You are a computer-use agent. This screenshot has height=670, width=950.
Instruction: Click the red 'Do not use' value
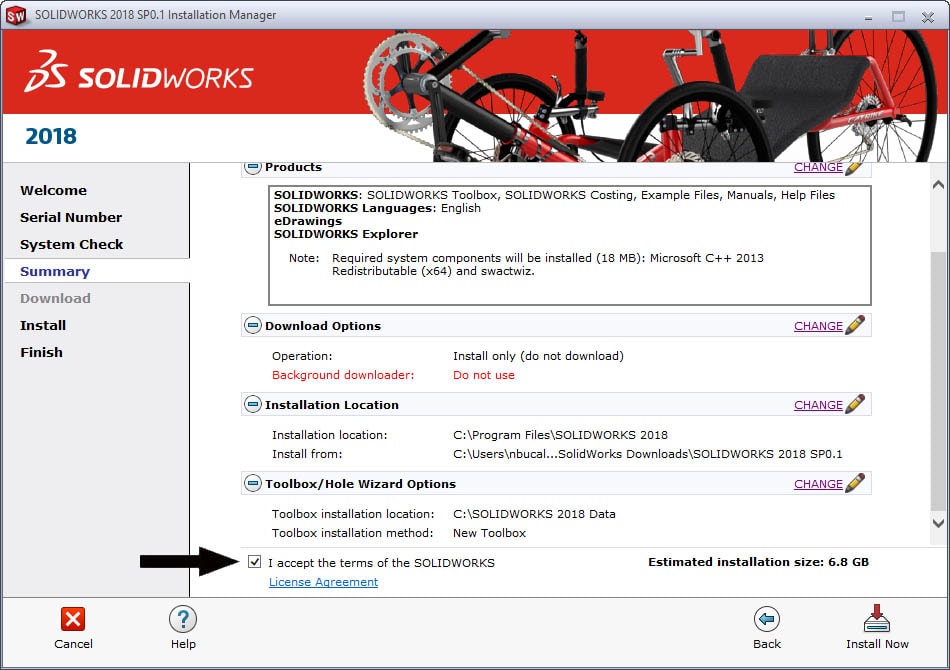pyautogui.click(x=483, y=375)
